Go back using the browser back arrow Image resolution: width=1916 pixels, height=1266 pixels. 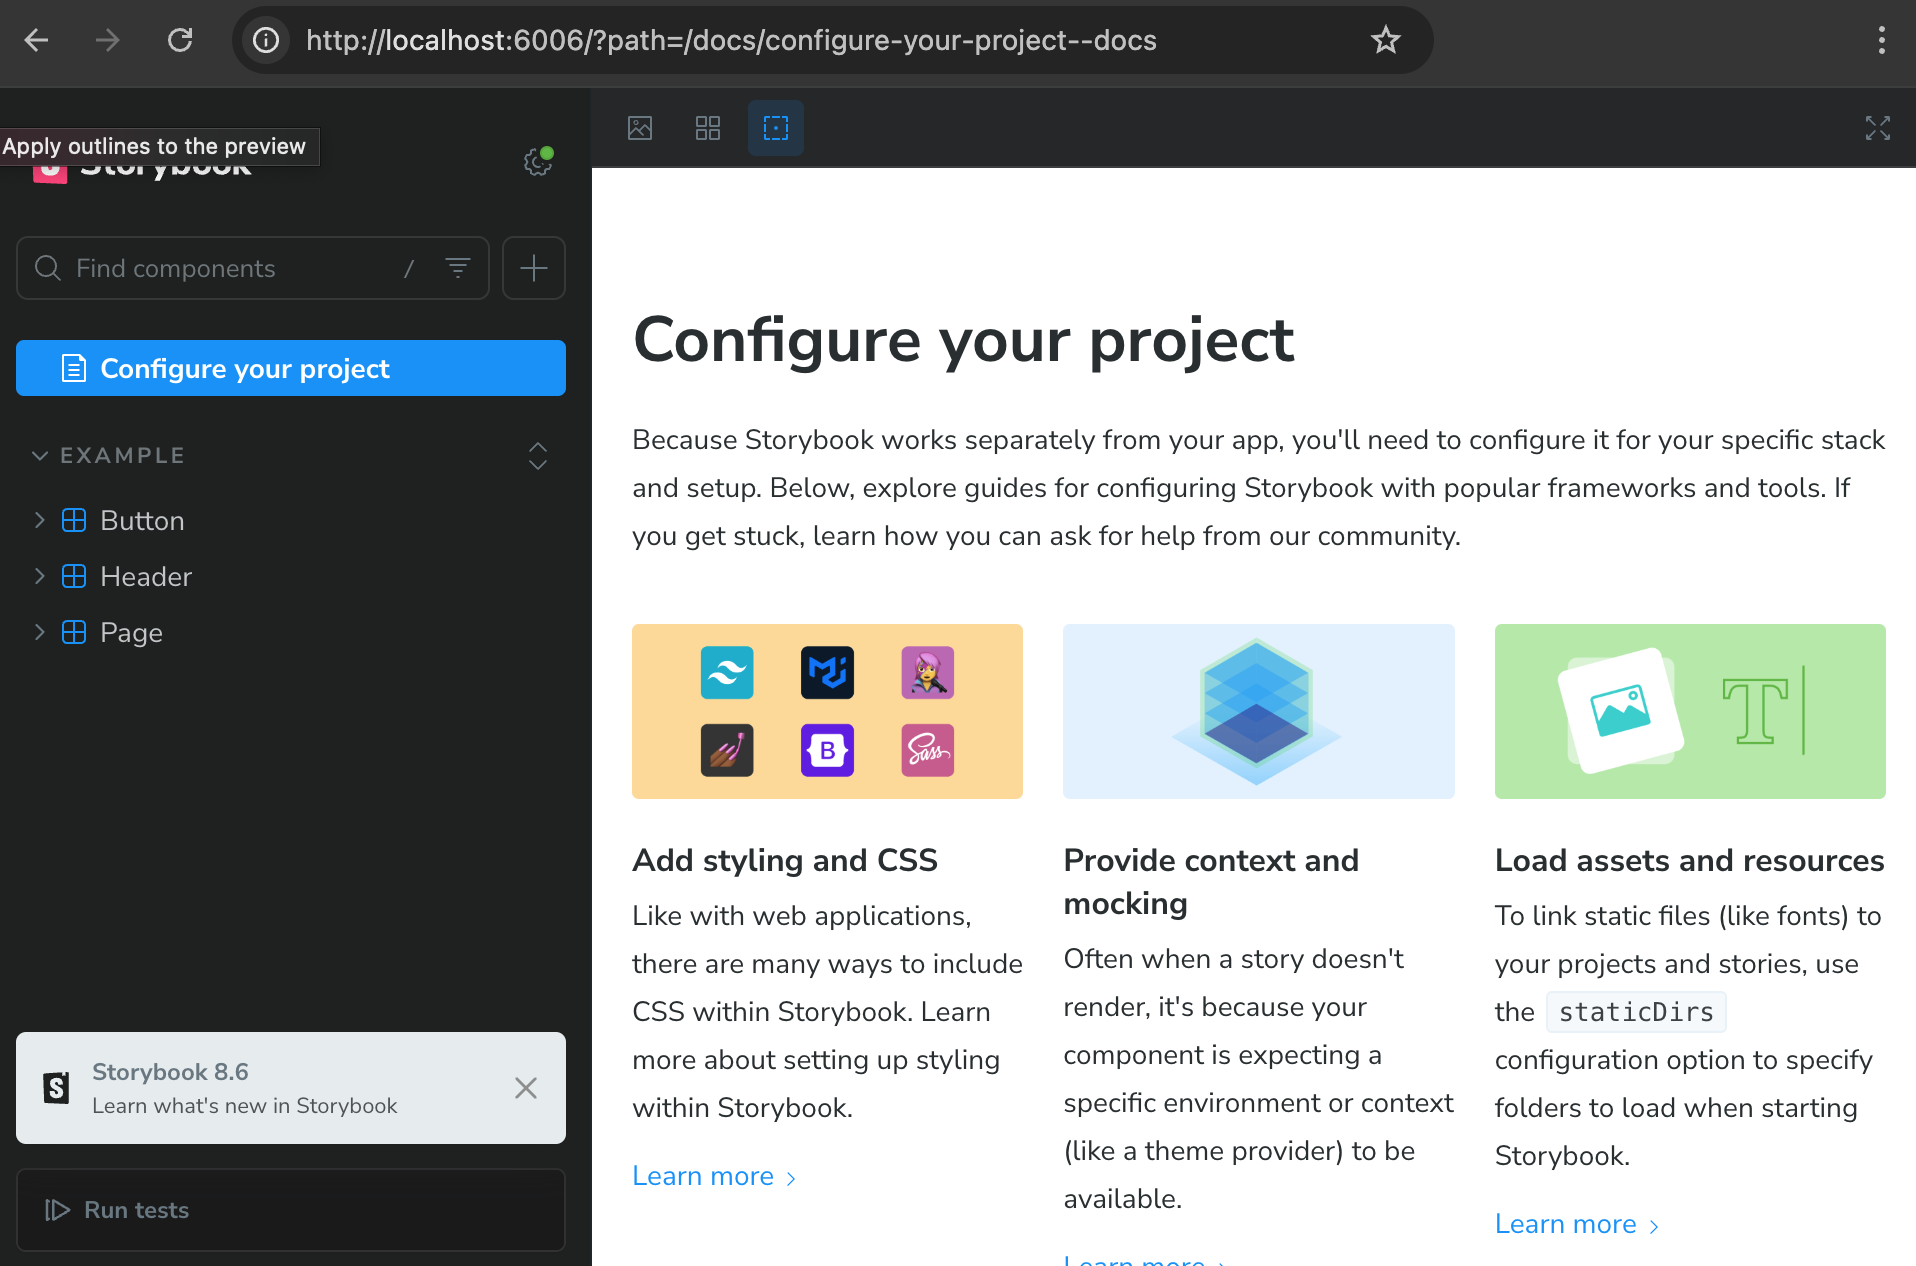coord(37,40)
